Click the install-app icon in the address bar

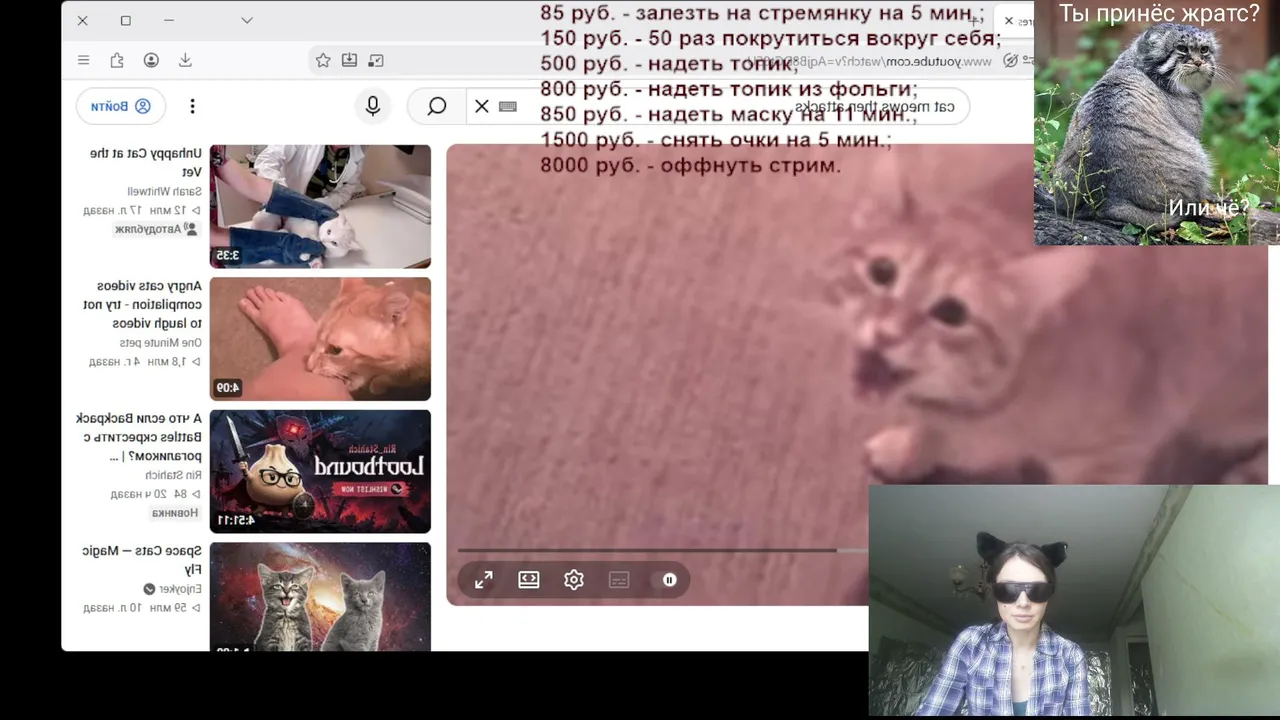coord(349,60)
